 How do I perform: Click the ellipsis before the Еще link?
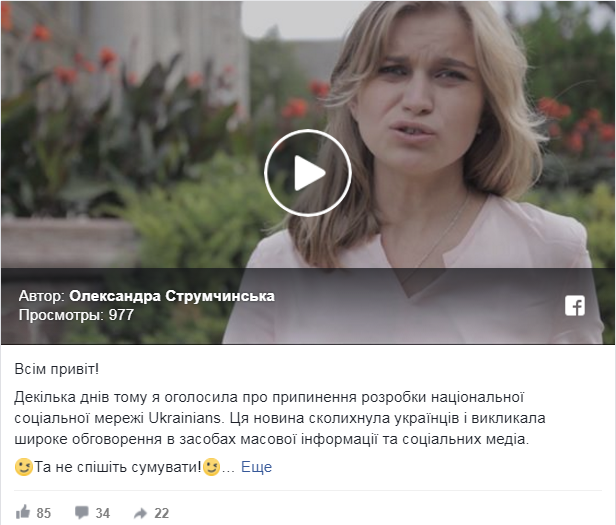(228, 468)
